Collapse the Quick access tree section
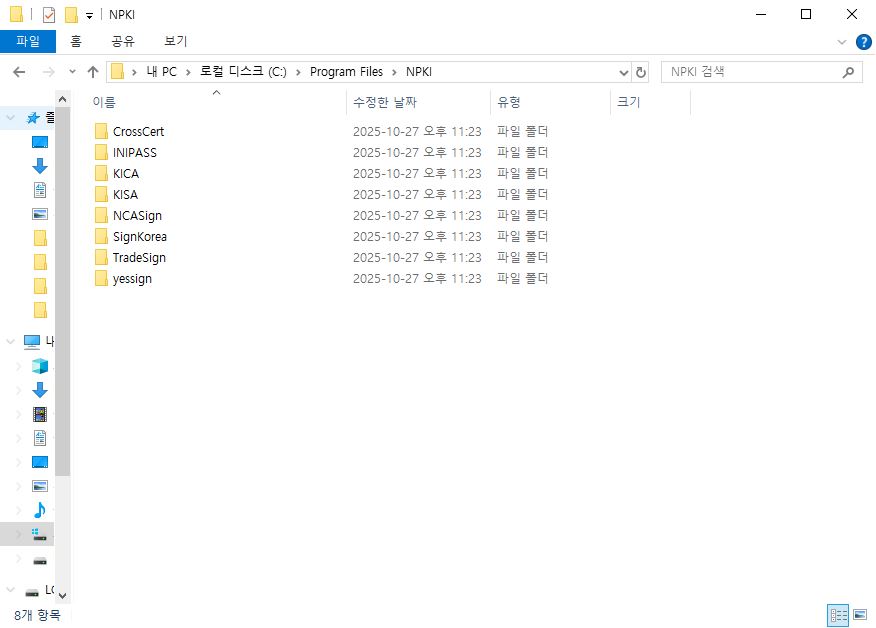This screenshot has height=628, width=876. coord(10,118)
